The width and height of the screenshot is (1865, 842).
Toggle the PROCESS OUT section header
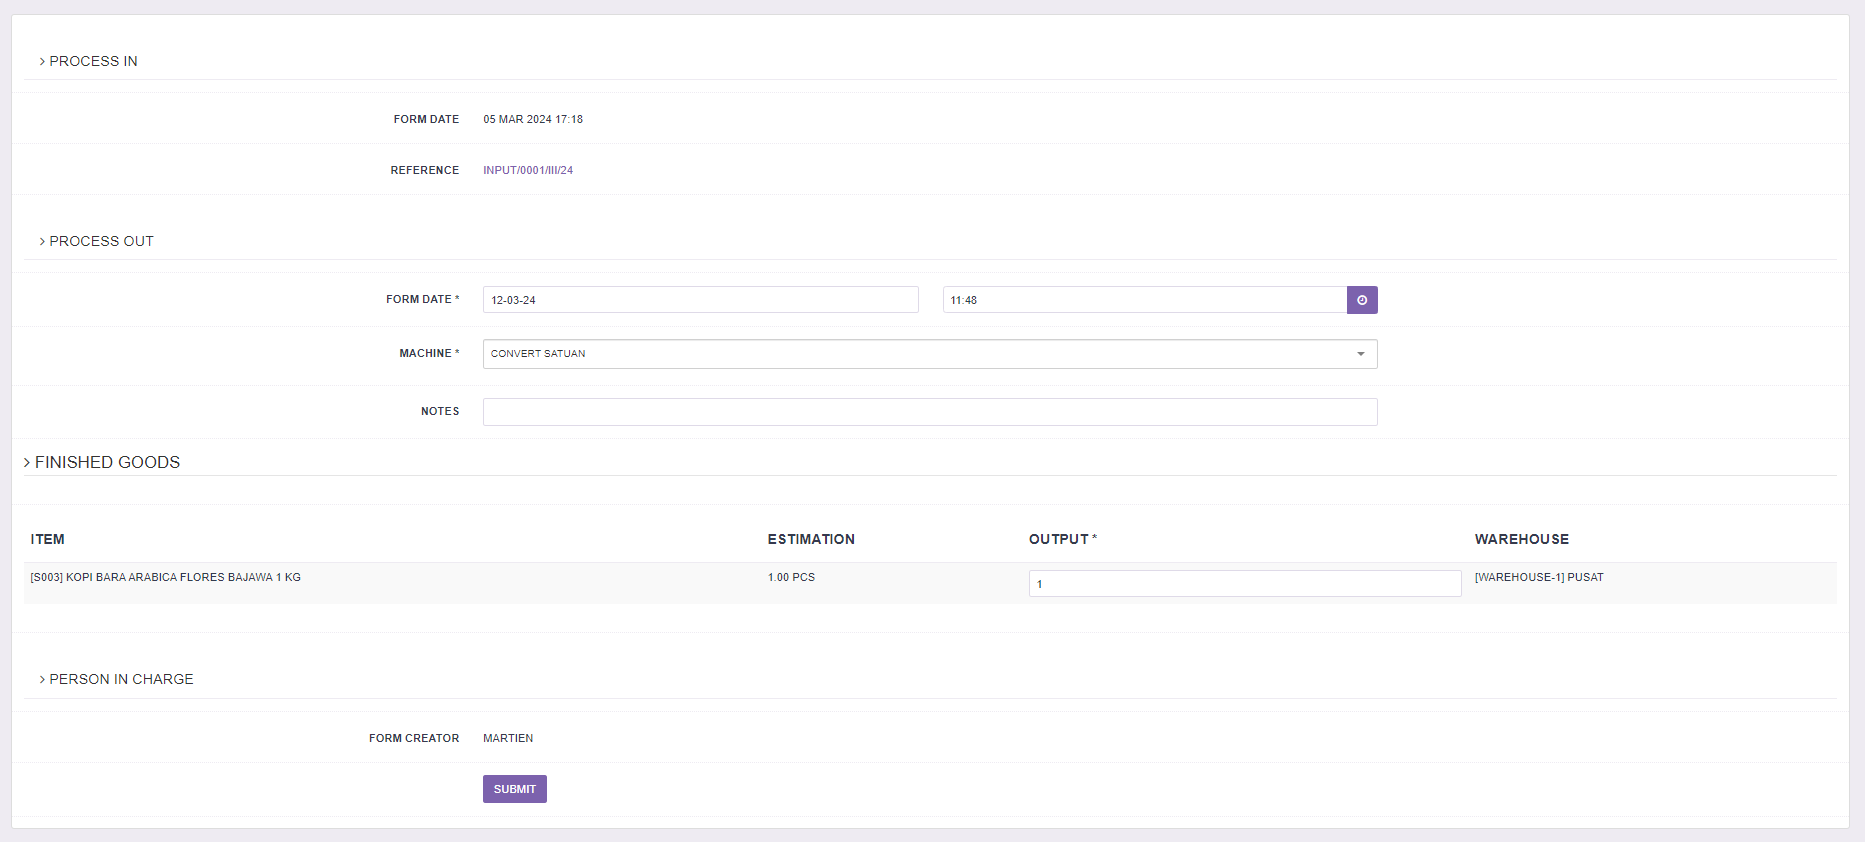tap(96, 241)
